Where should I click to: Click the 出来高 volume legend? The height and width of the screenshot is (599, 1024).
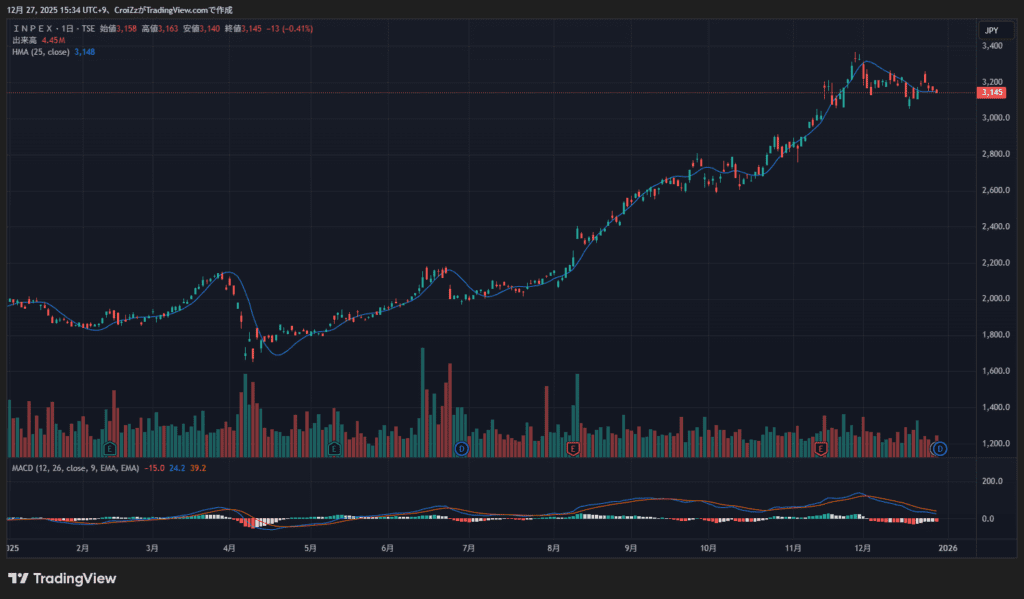point(24,40)
